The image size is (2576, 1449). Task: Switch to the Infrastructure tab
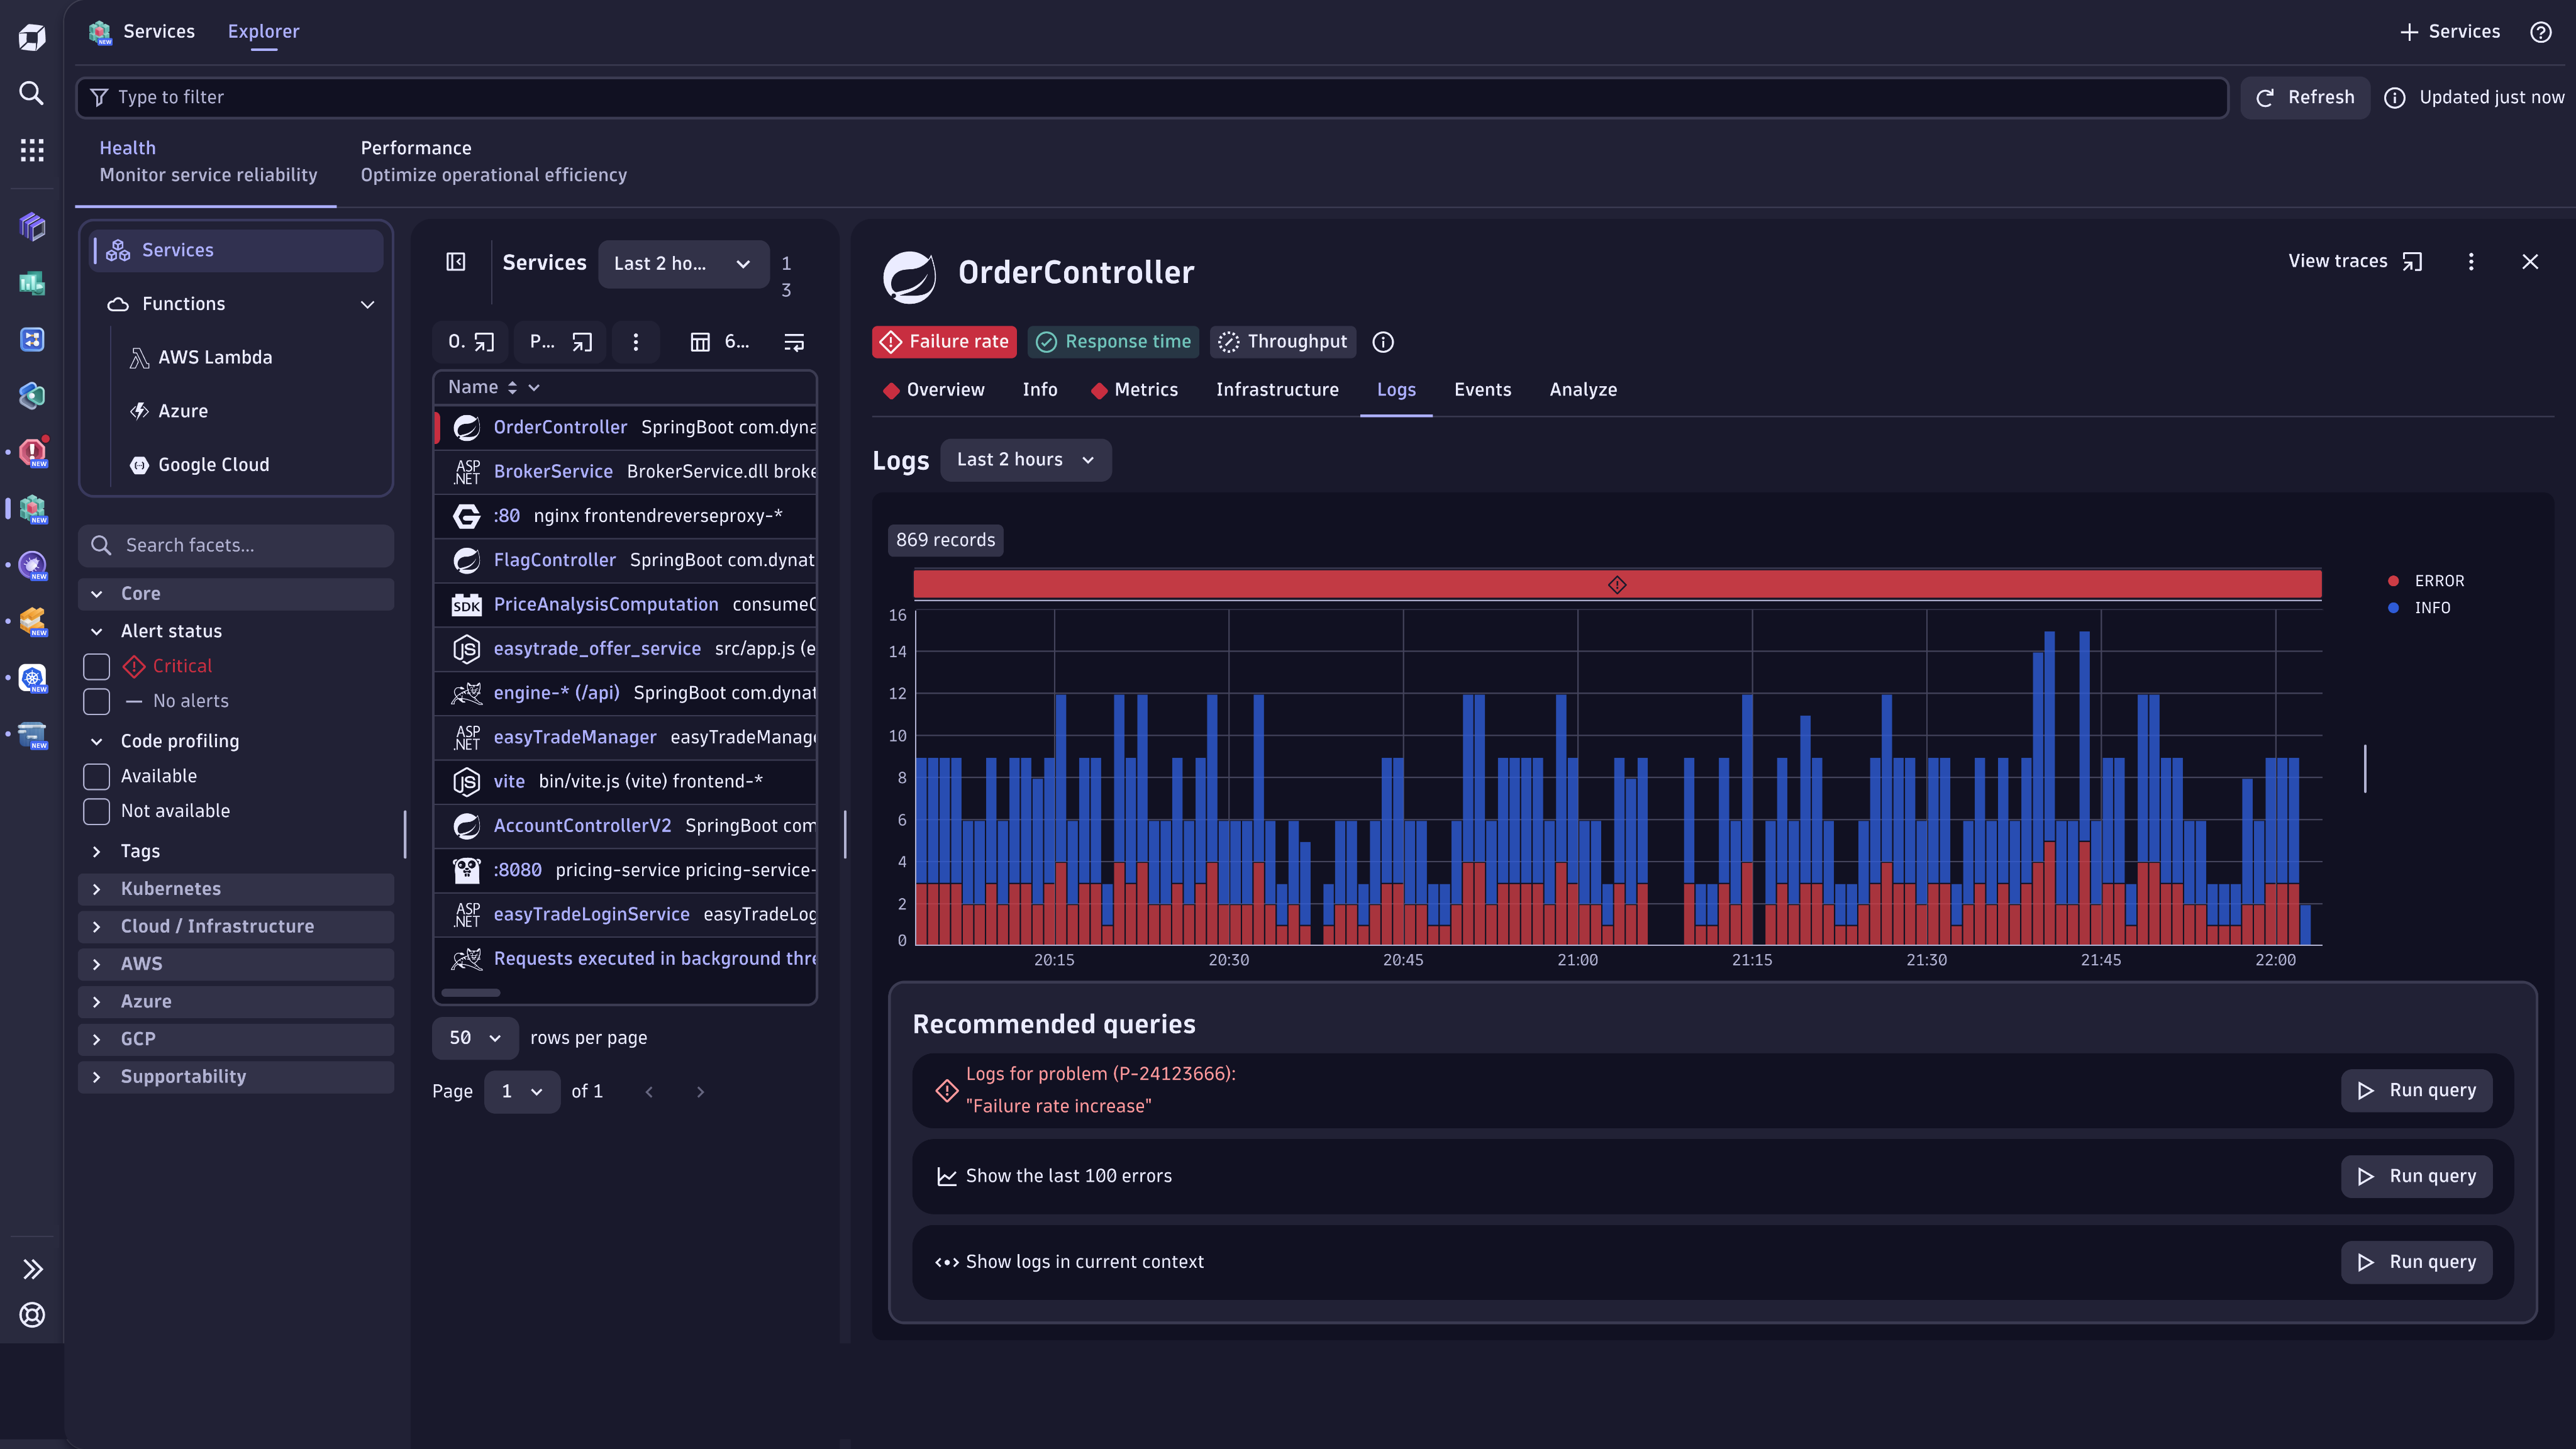point(1277,390)
